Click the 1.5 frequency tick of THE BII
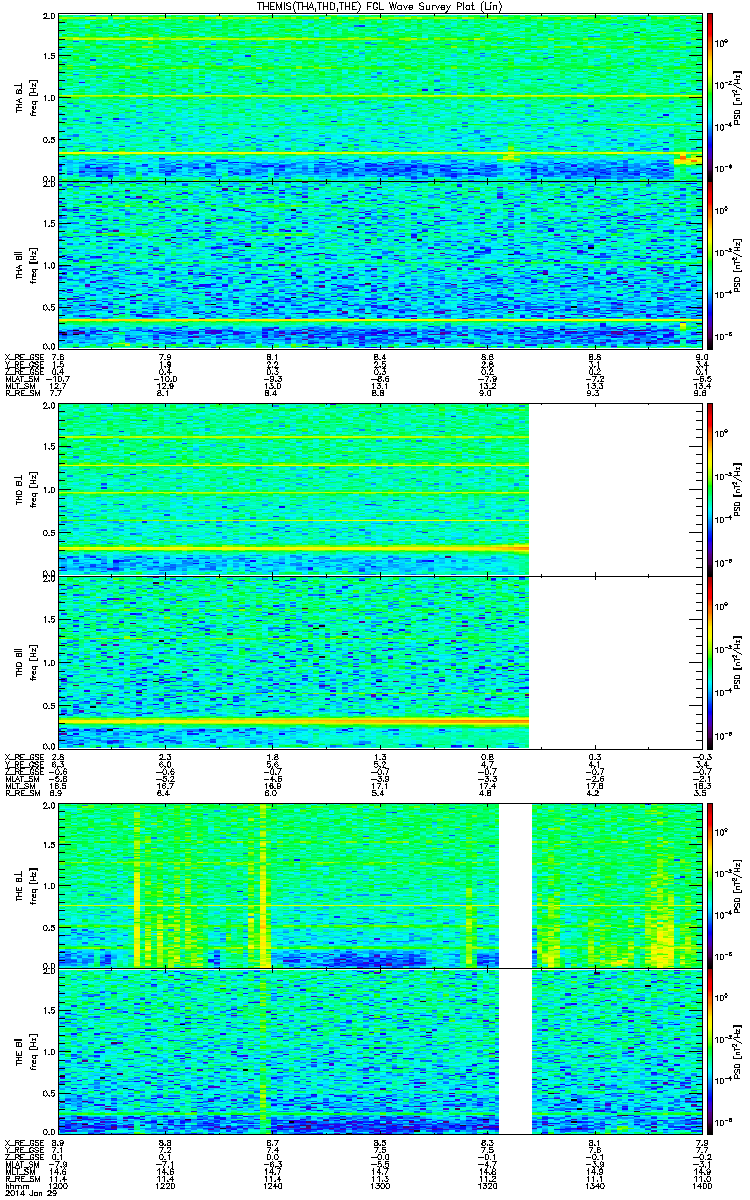The image size is (750, 1200). [x=50, y=1010]
